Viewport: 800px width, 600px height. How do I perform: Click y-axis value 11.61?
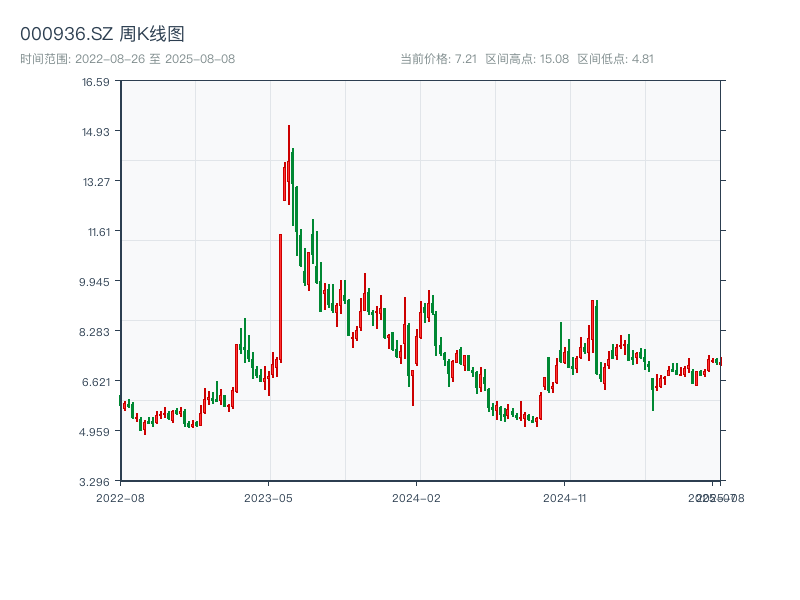click(99, 232)
